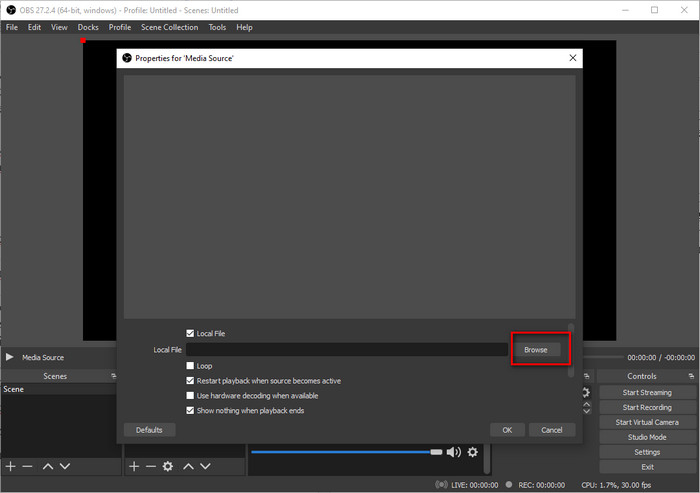Screen dimensions: 700x493
Task: Click the Defaults button
Action: [x=149, y=430]
